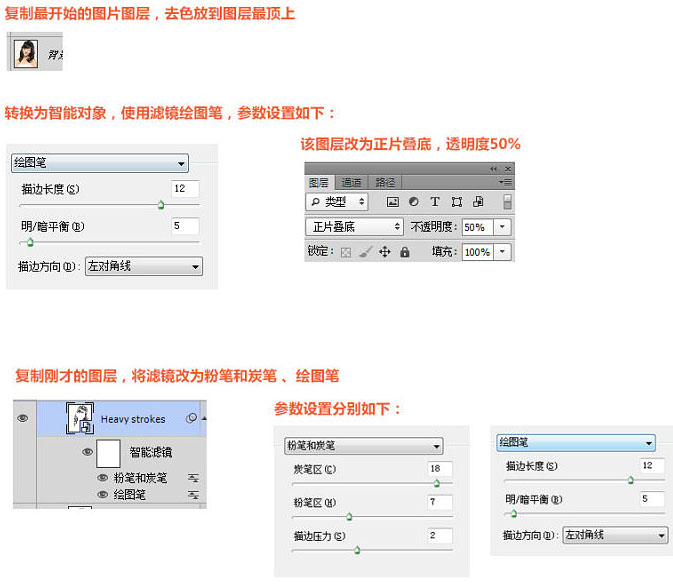The height and width of the screenshot is (585, 673).
Task: Open blending options icon for 绘图笔 filter row
Action: (194, 495)
